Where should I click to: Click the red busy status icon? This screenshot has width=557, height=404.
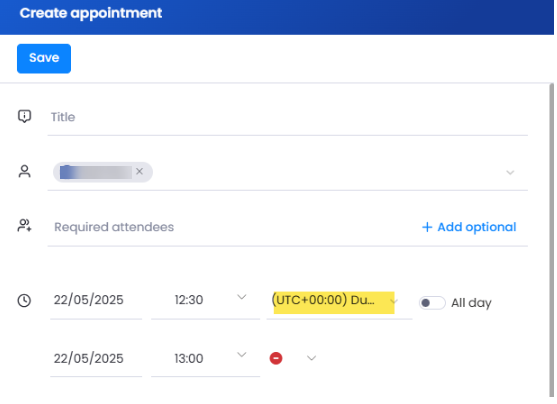pyautogui.click(x=276, y=358)
